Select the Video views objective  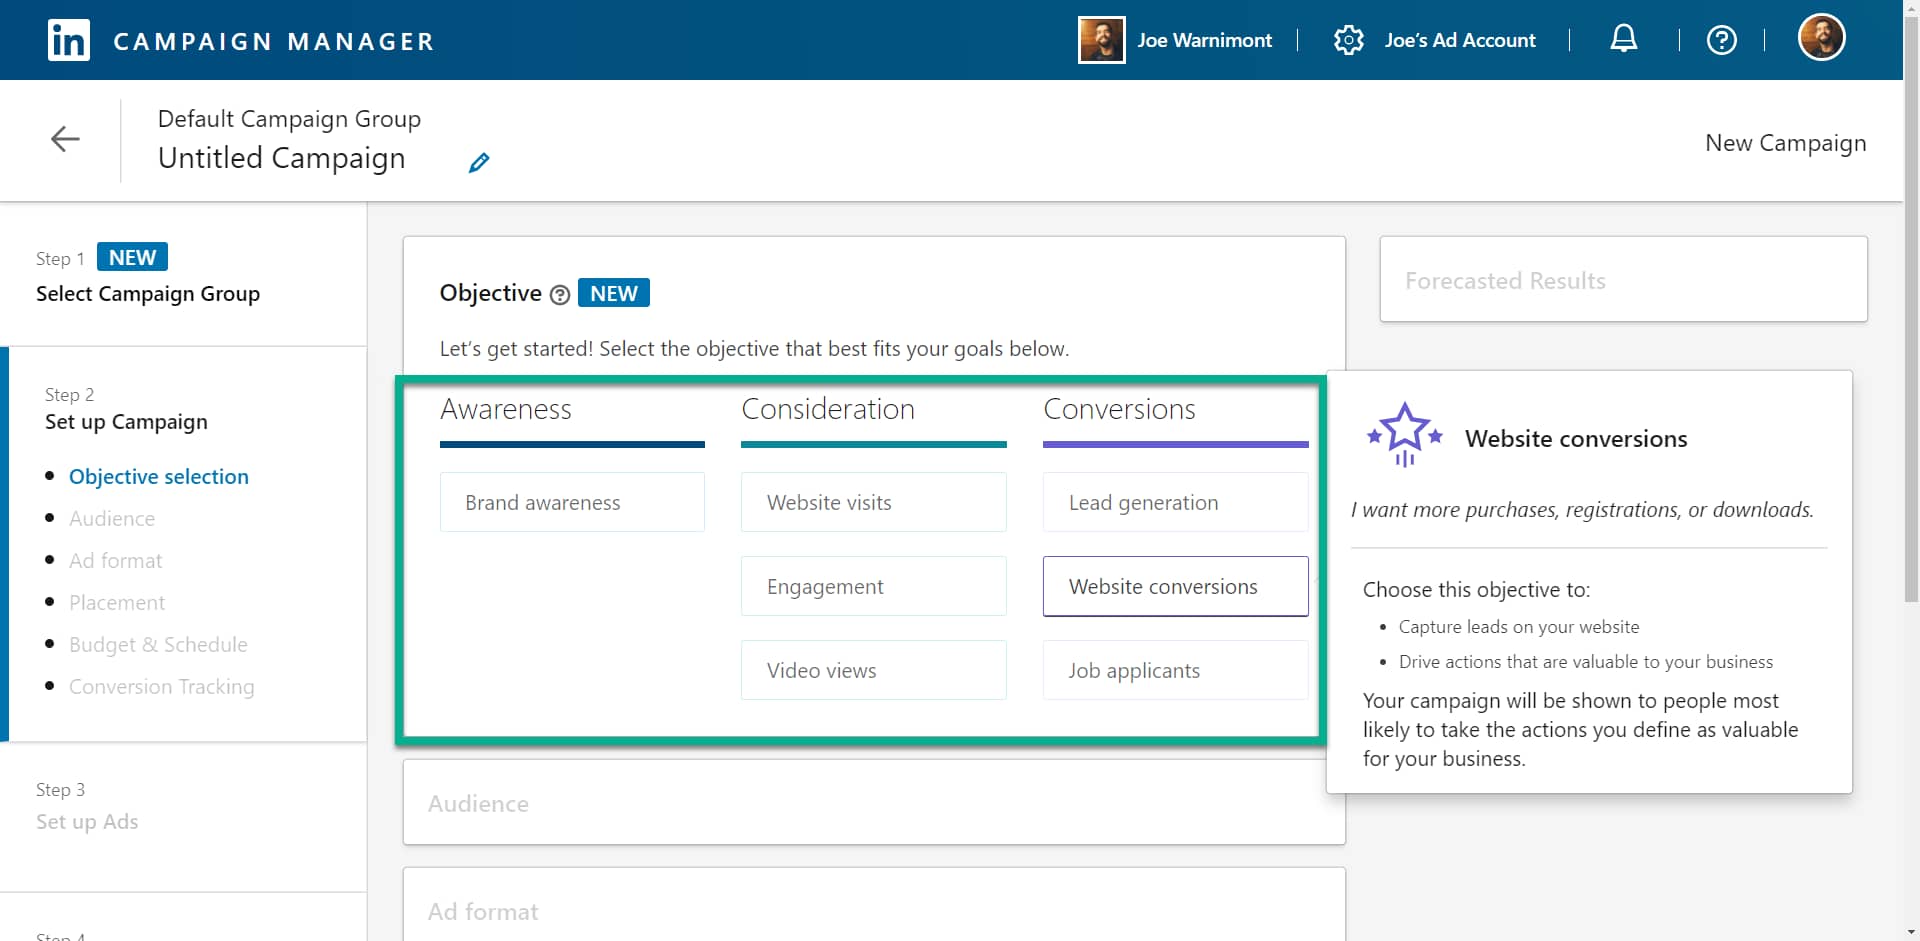point(873,670)
